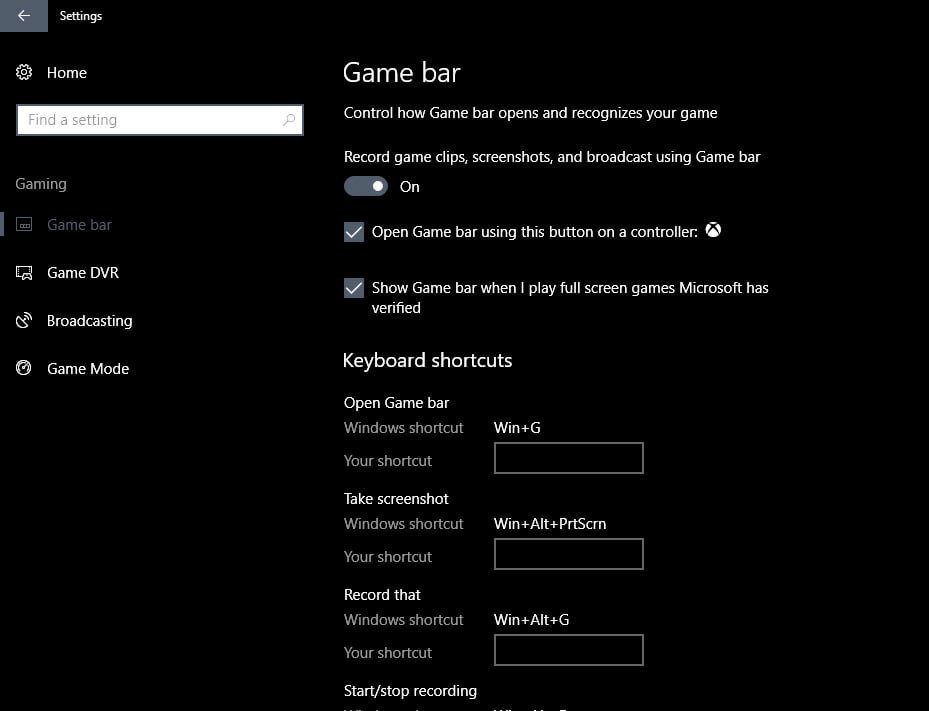Click the Take screenshot label
The image size is (929, 711).
[x=396, y=499]
